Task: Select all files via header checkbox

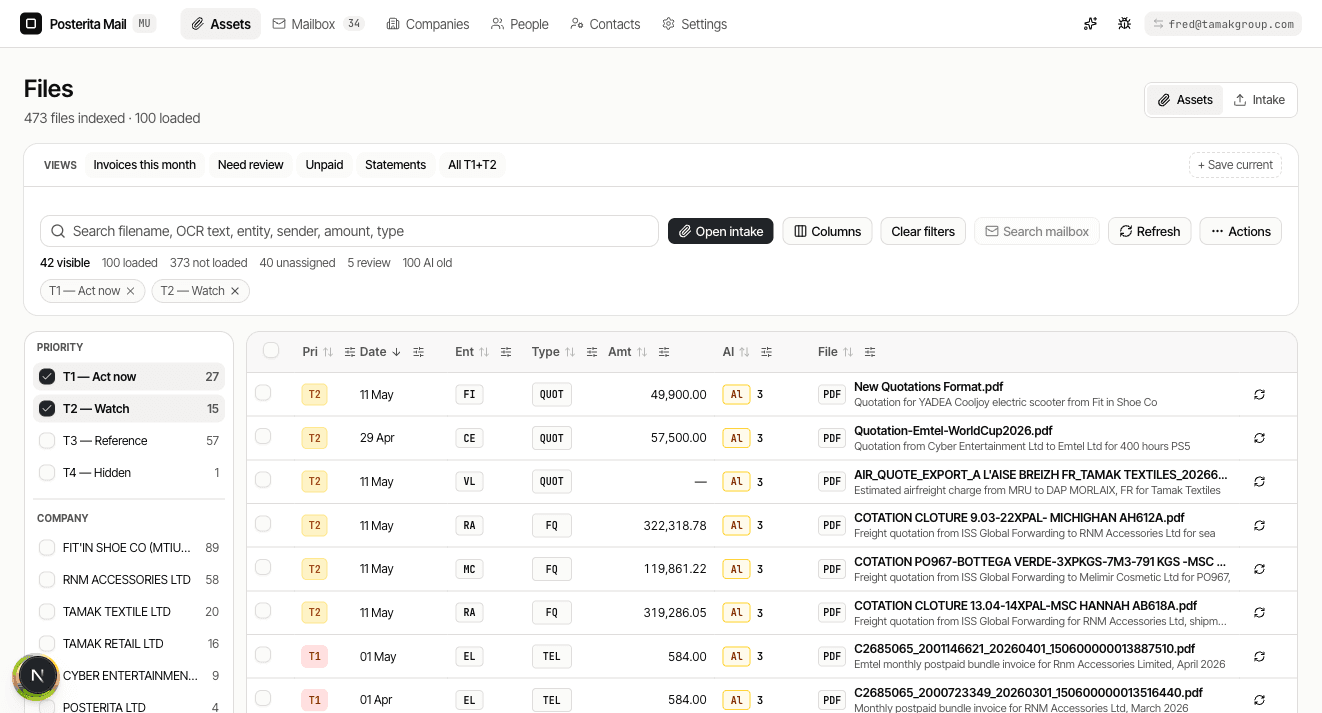Action: point(271,350)
